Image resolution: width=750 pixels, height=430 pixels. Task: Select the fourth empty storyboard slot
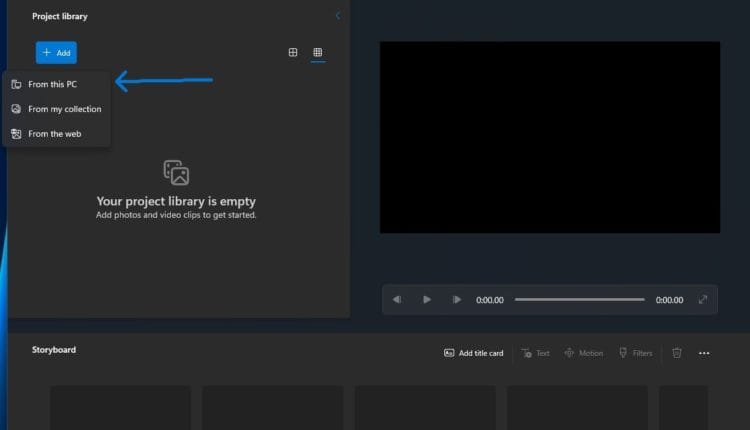coord(577,408)
